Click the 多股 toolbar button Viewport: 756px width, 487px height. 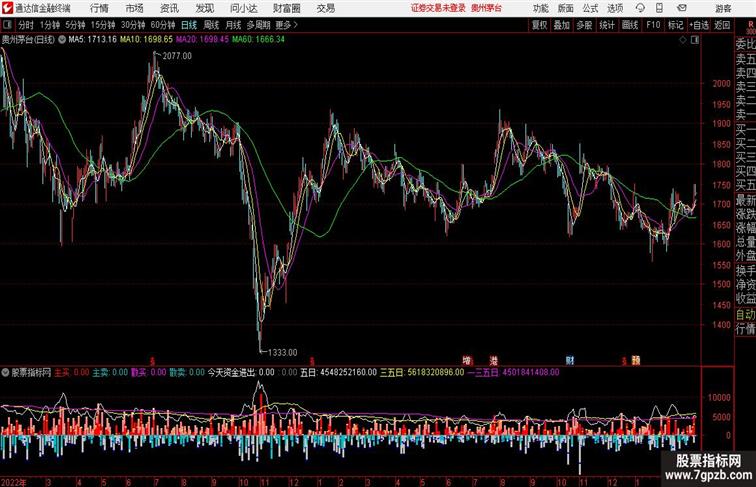point(584,25)
